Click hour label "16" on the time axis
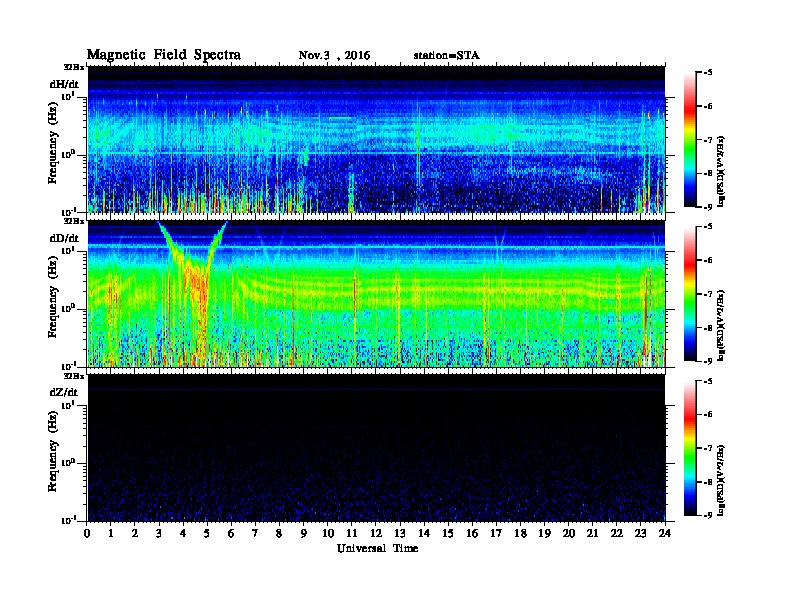Image resolution: width=792 pixels, height=612 pixels. [472, 534]
